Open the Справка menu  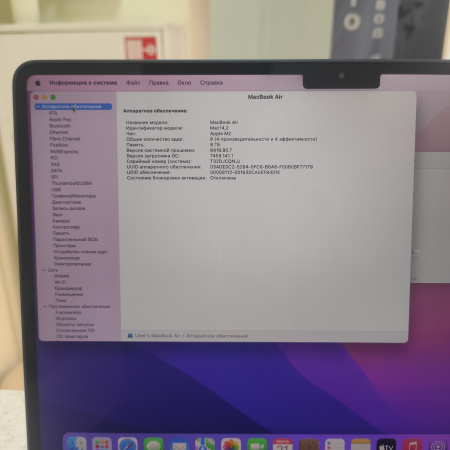click(x=211, y=83)
